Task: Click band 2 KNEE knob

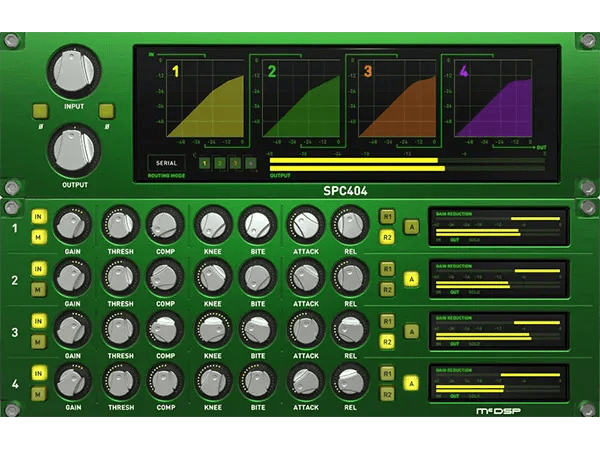Action: coord(213,278)
